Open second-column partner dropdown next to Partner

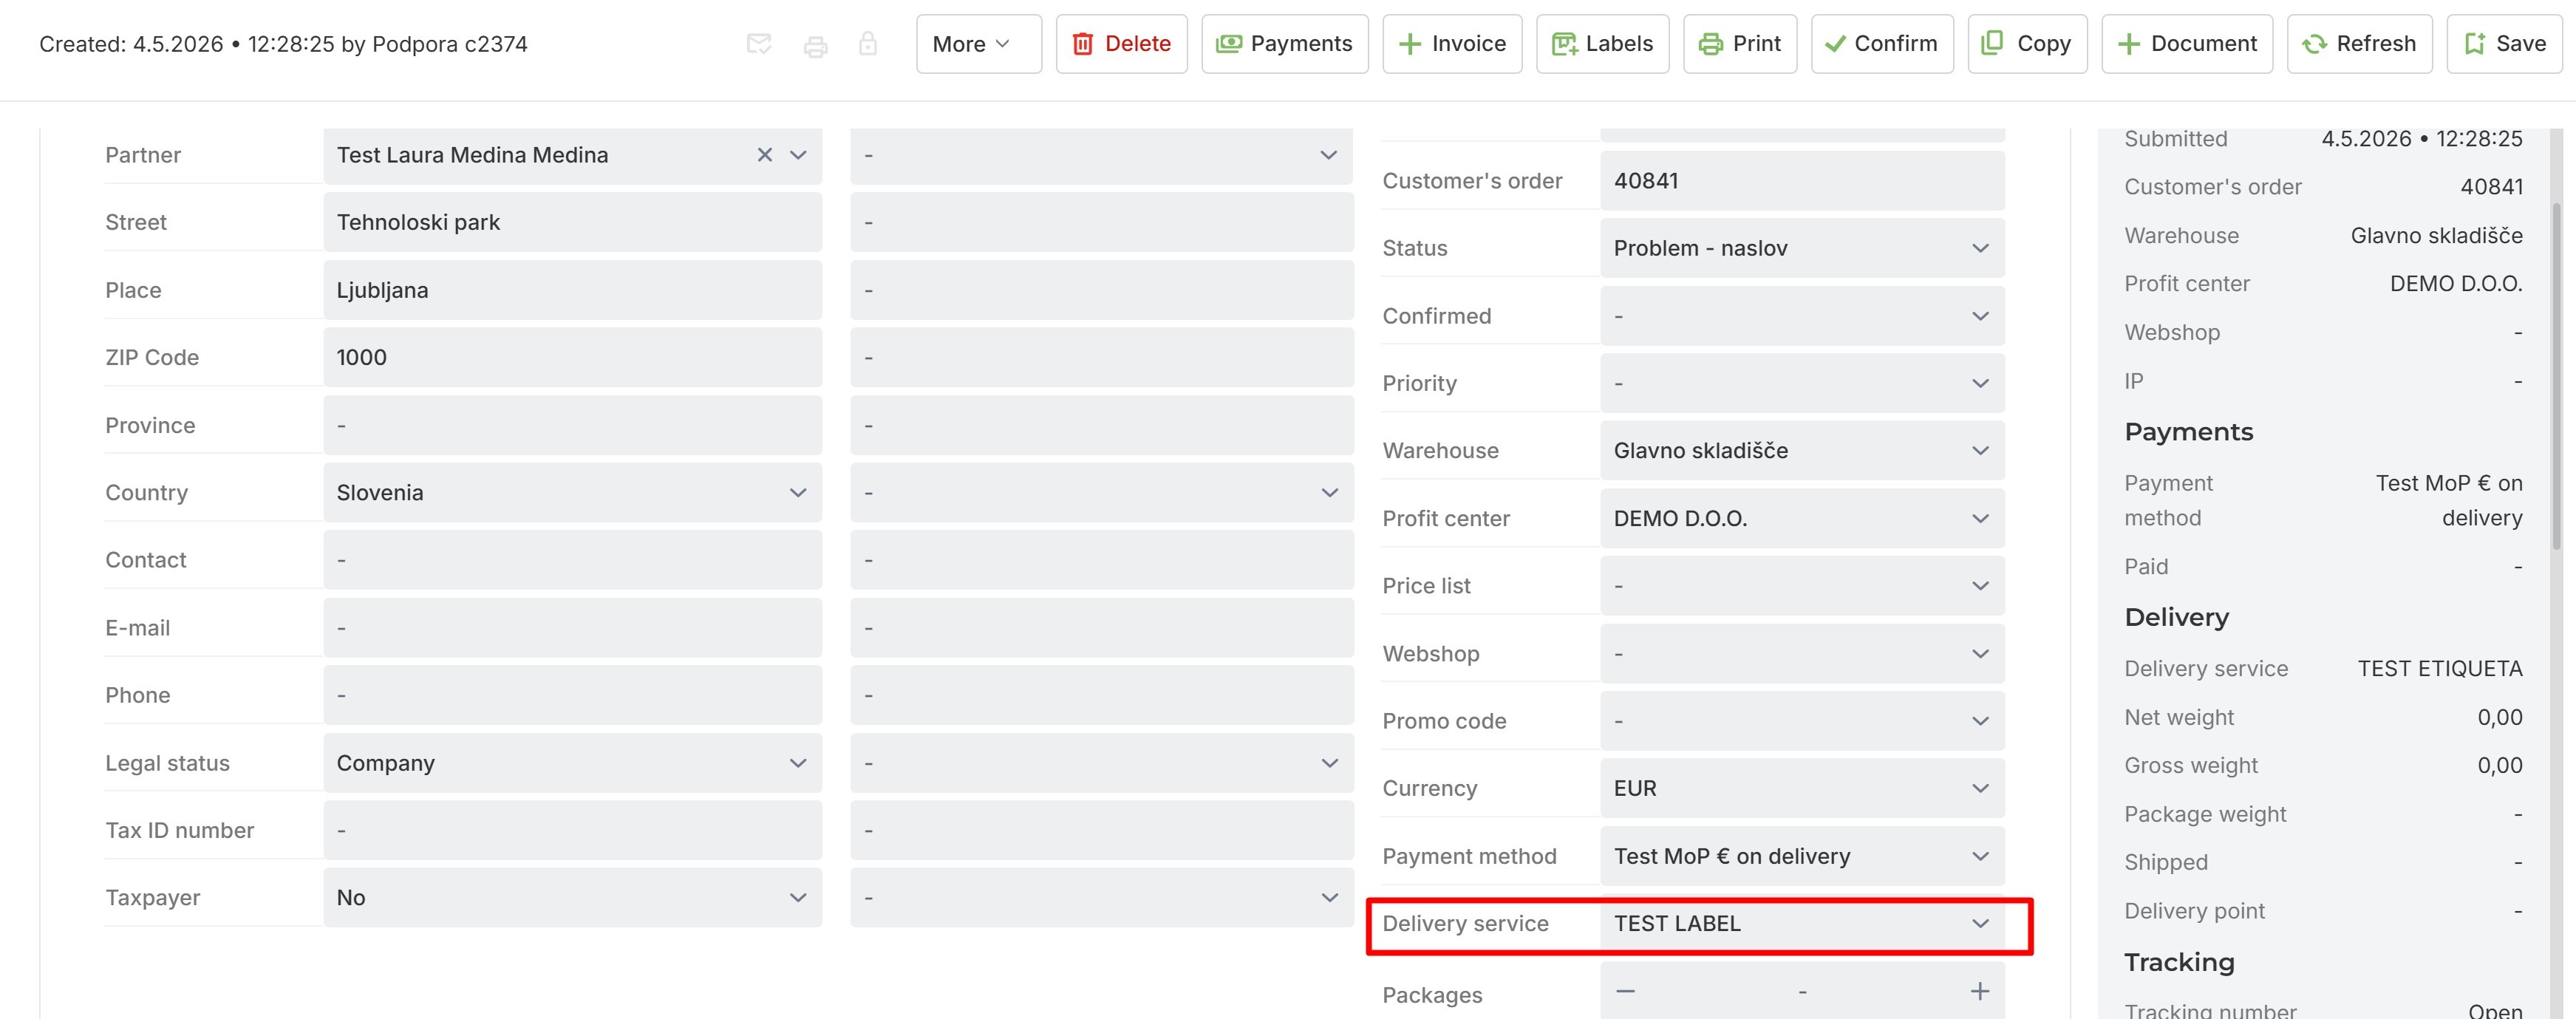click(x=1102, y=155)
